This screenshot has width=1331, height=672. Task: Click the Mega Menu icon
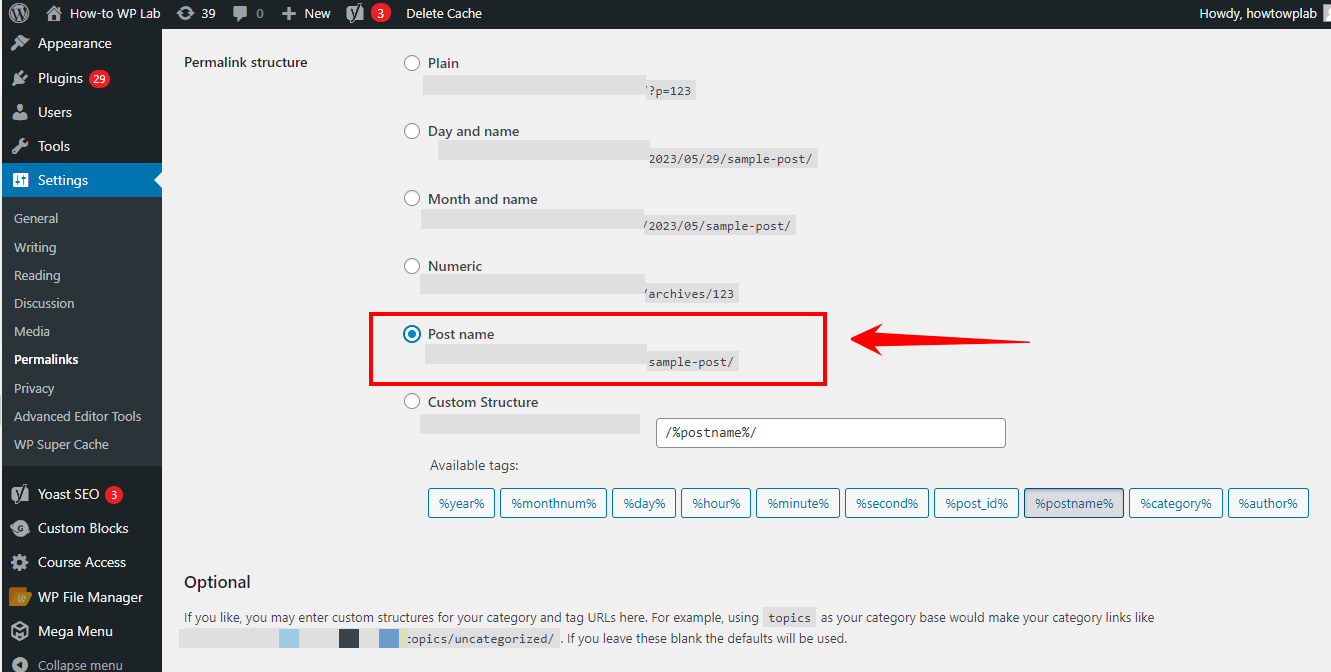[20, 631]
